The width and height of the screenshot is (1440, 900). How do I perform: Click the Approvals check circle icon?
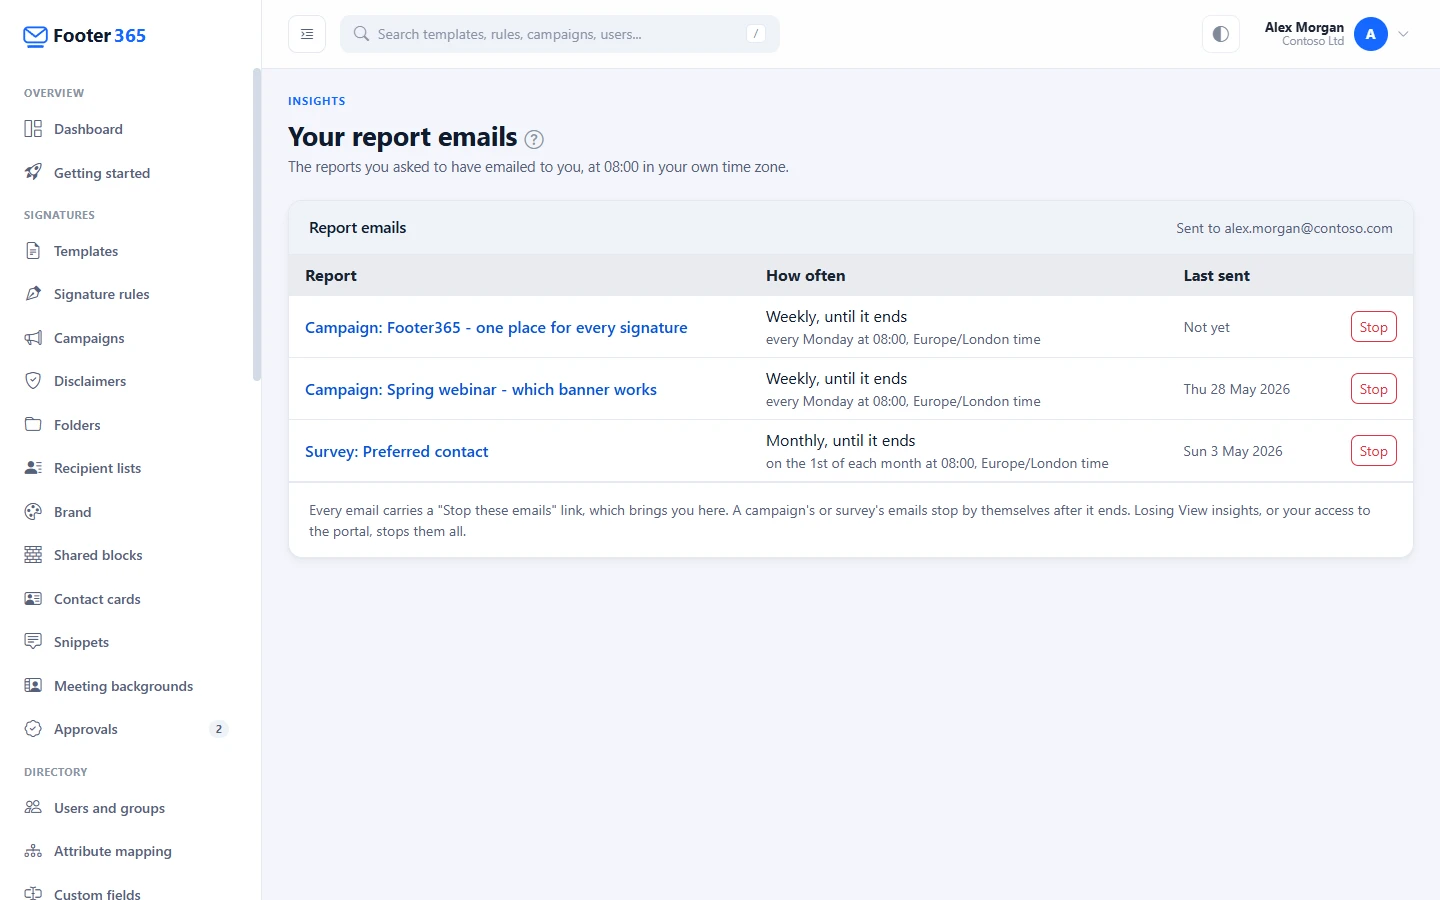33,729
